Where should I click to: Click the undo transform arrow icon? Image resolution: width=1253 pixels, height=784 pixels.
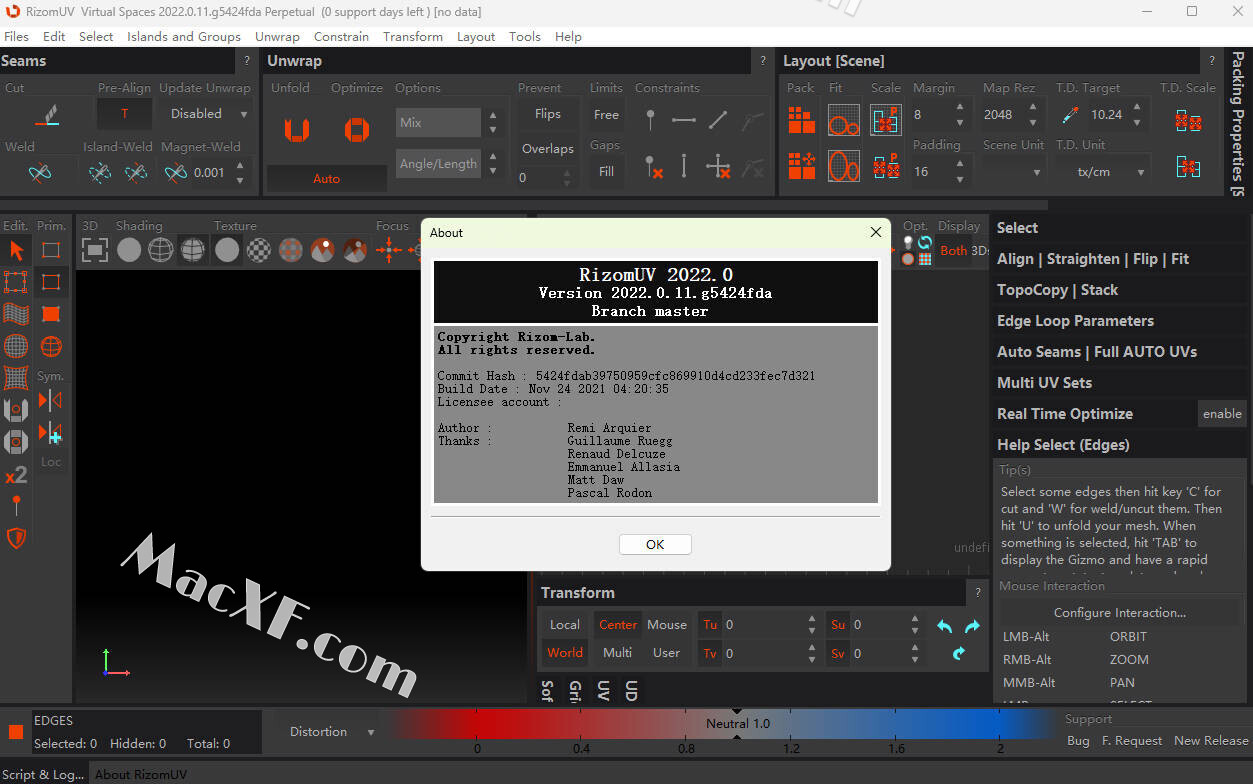click(x=944, y=626)
